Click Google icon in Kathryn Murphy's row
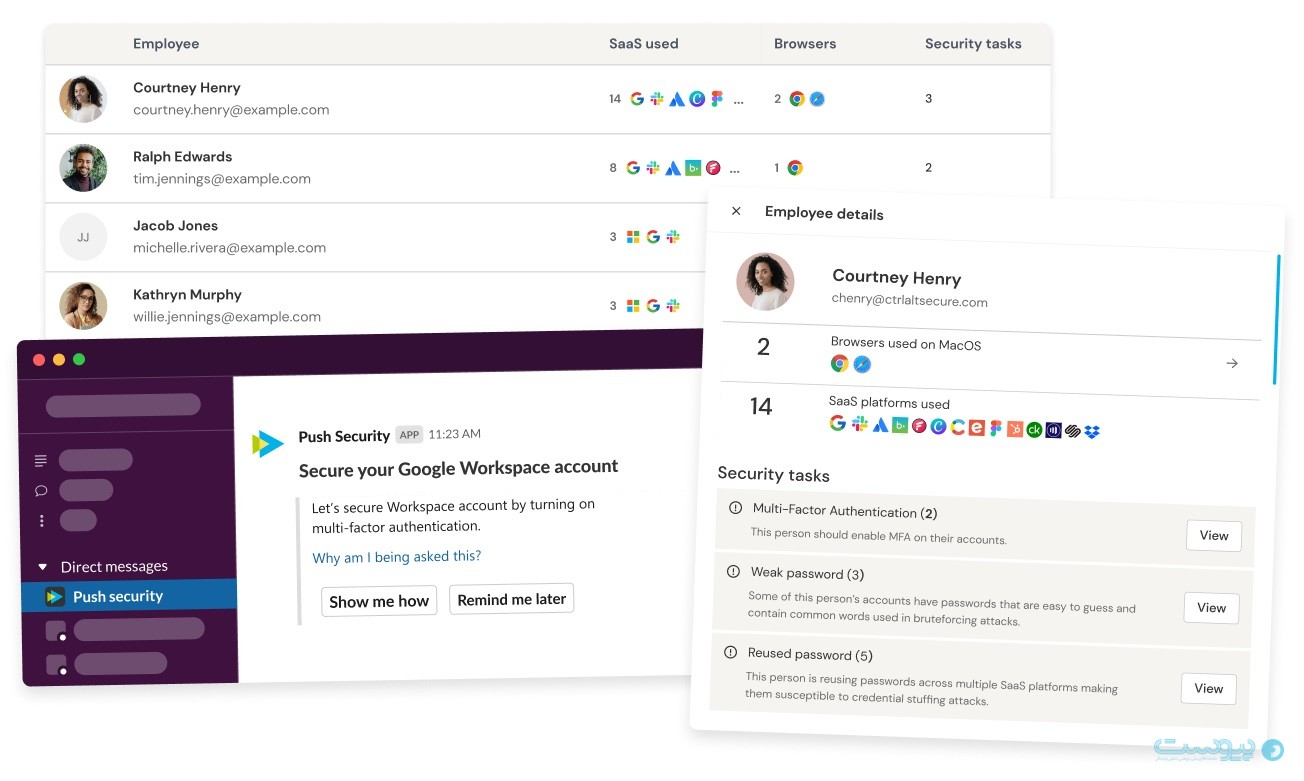 653,306
